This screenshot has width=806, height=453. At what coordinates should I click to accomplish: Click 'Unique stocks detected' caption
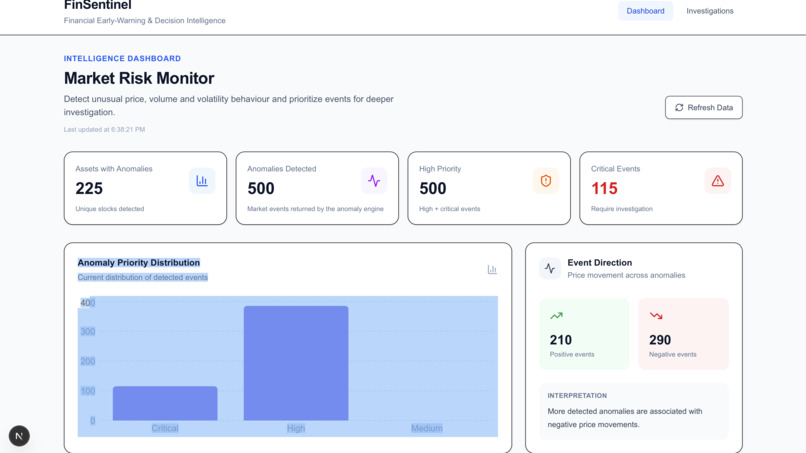(109, 209)
